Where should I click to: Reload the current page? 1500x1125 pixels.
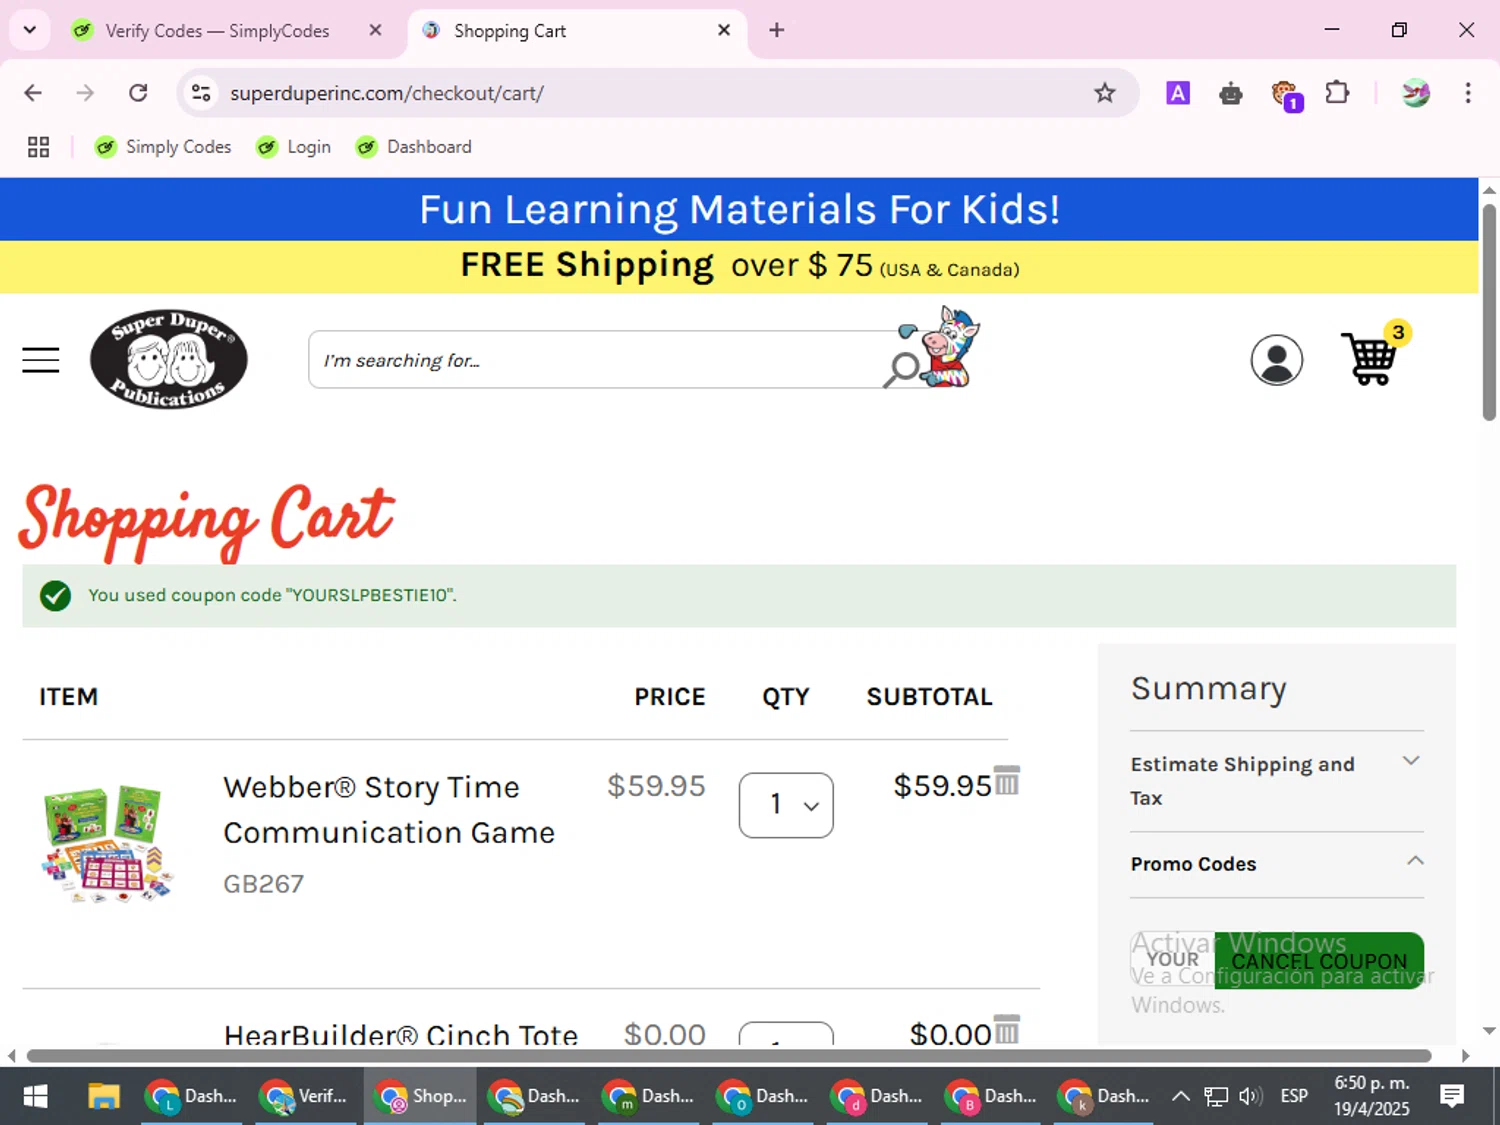pyautogui.click(x=138, y=93)
